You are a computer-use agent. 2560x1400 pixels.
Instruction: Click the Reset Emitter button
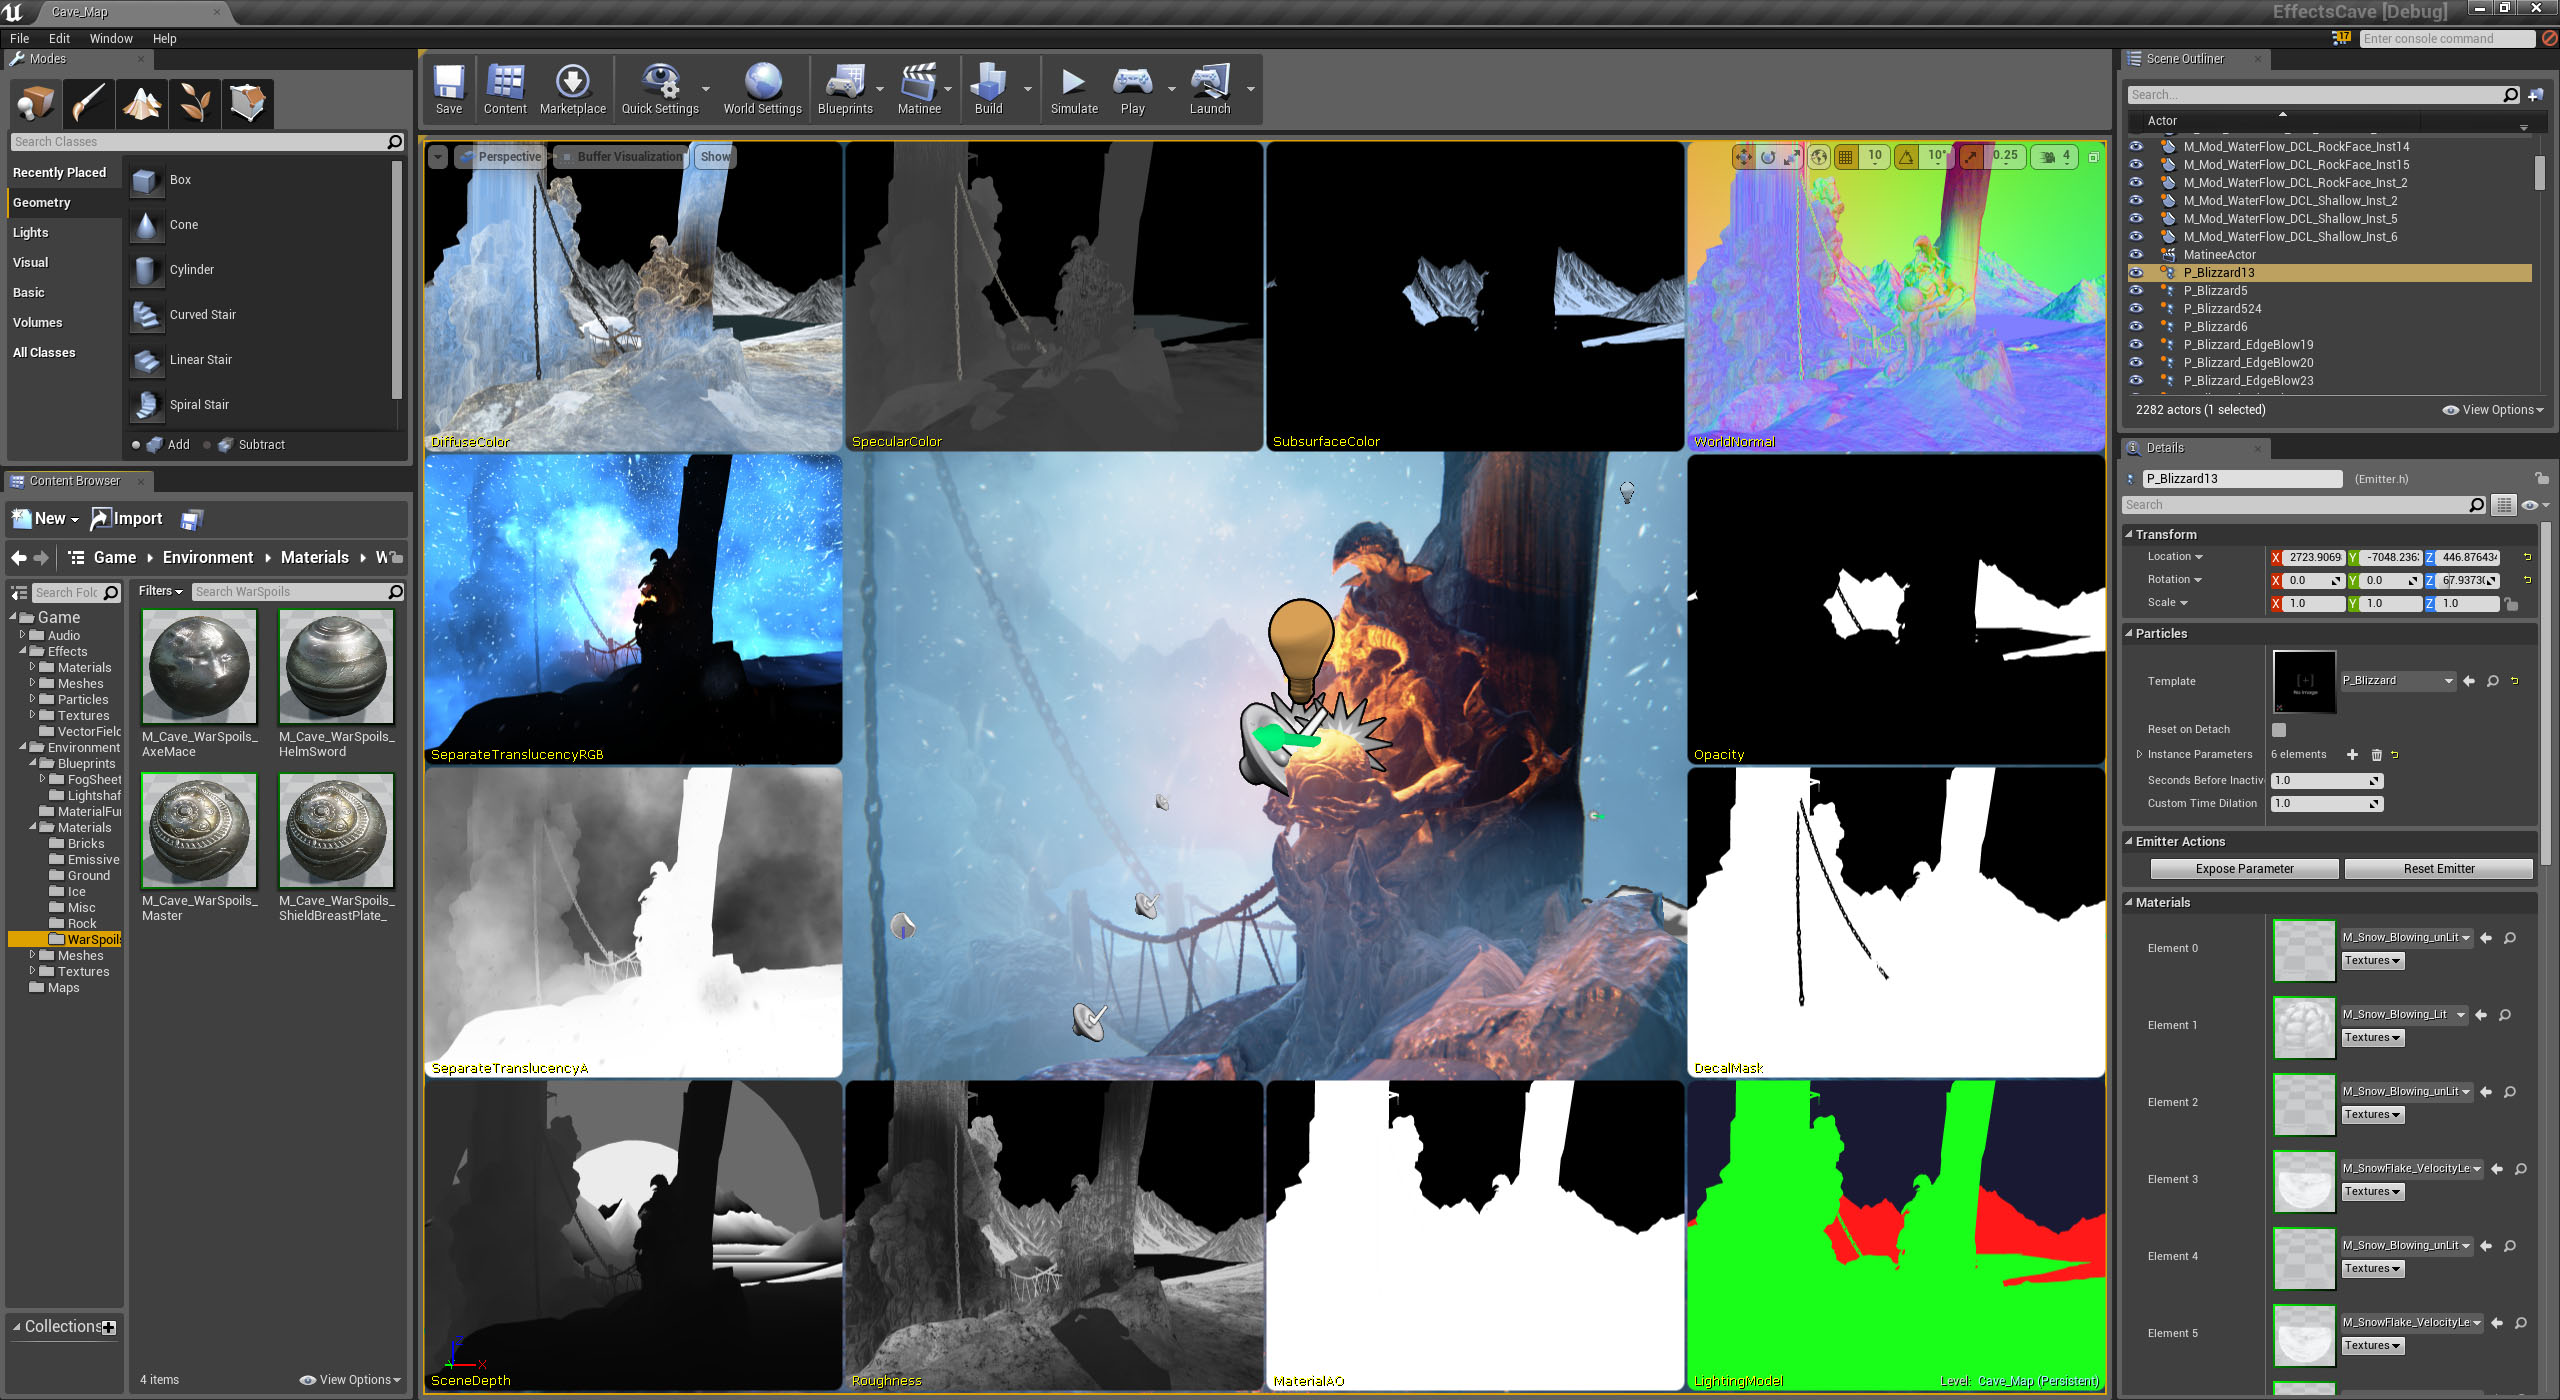(2438, 869)
